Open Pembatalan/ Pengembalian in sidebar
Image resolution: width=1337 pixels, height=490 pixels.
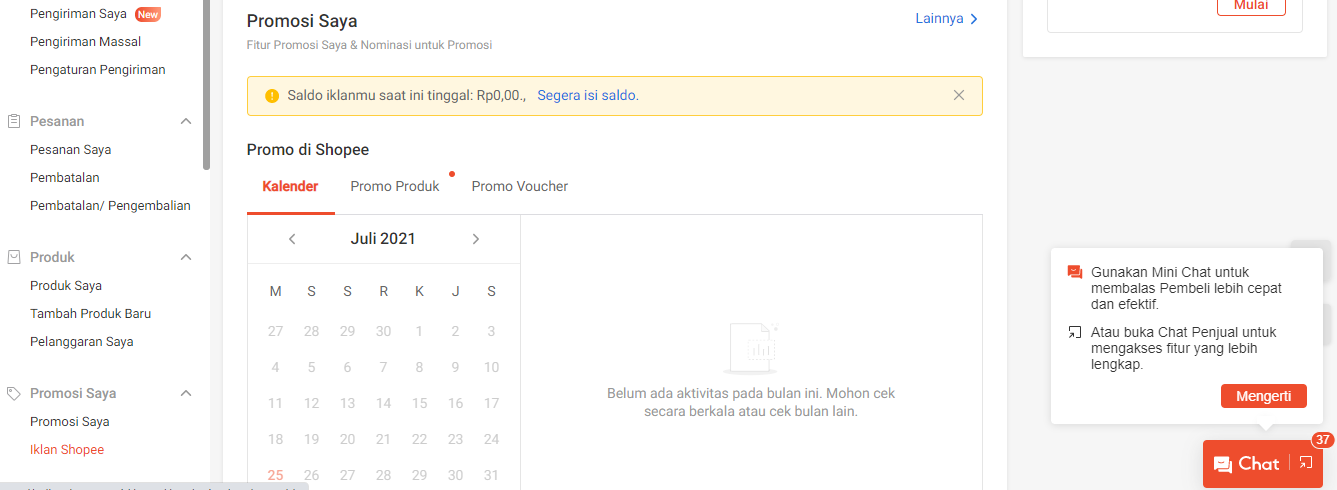pos(110,206)
